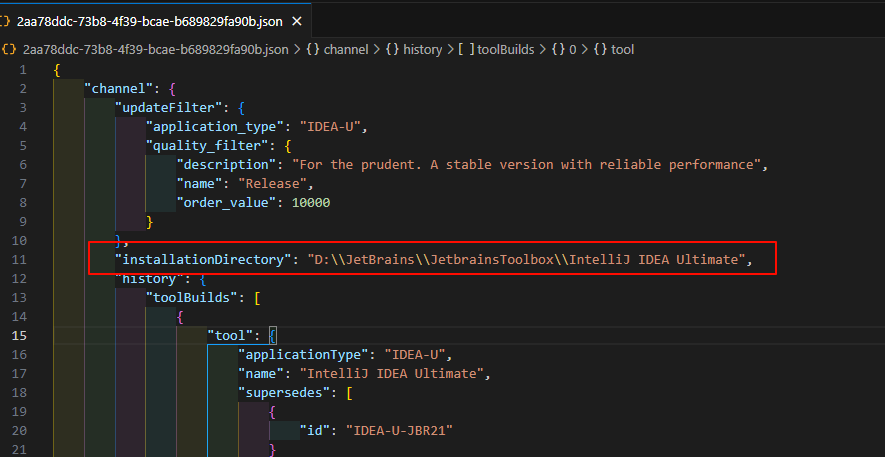Click the opening brace after "tool"
885x457 pixels.
tap(273, 336)
